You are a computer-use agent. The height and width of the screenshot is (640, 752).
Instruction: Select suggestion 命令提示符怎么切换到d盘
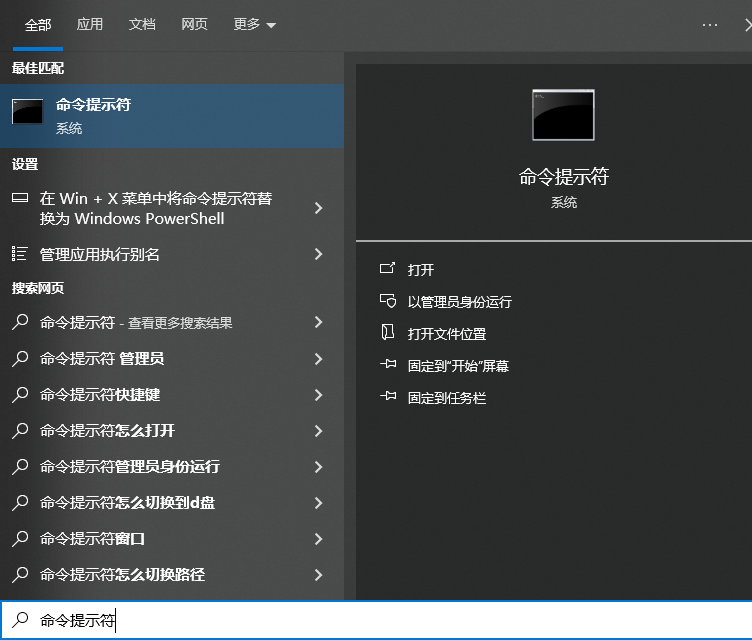pyautogui.click(x=172, y=502)
